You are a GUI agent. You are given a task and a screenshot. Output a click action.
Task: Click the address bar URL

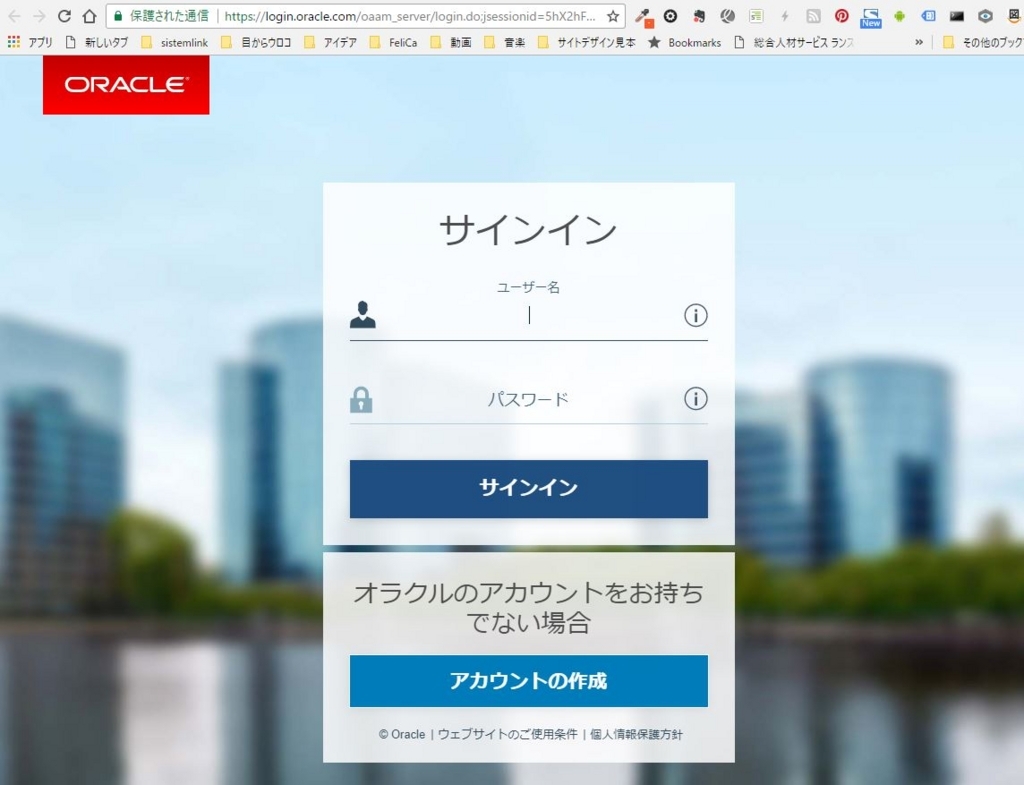point(409,16)
